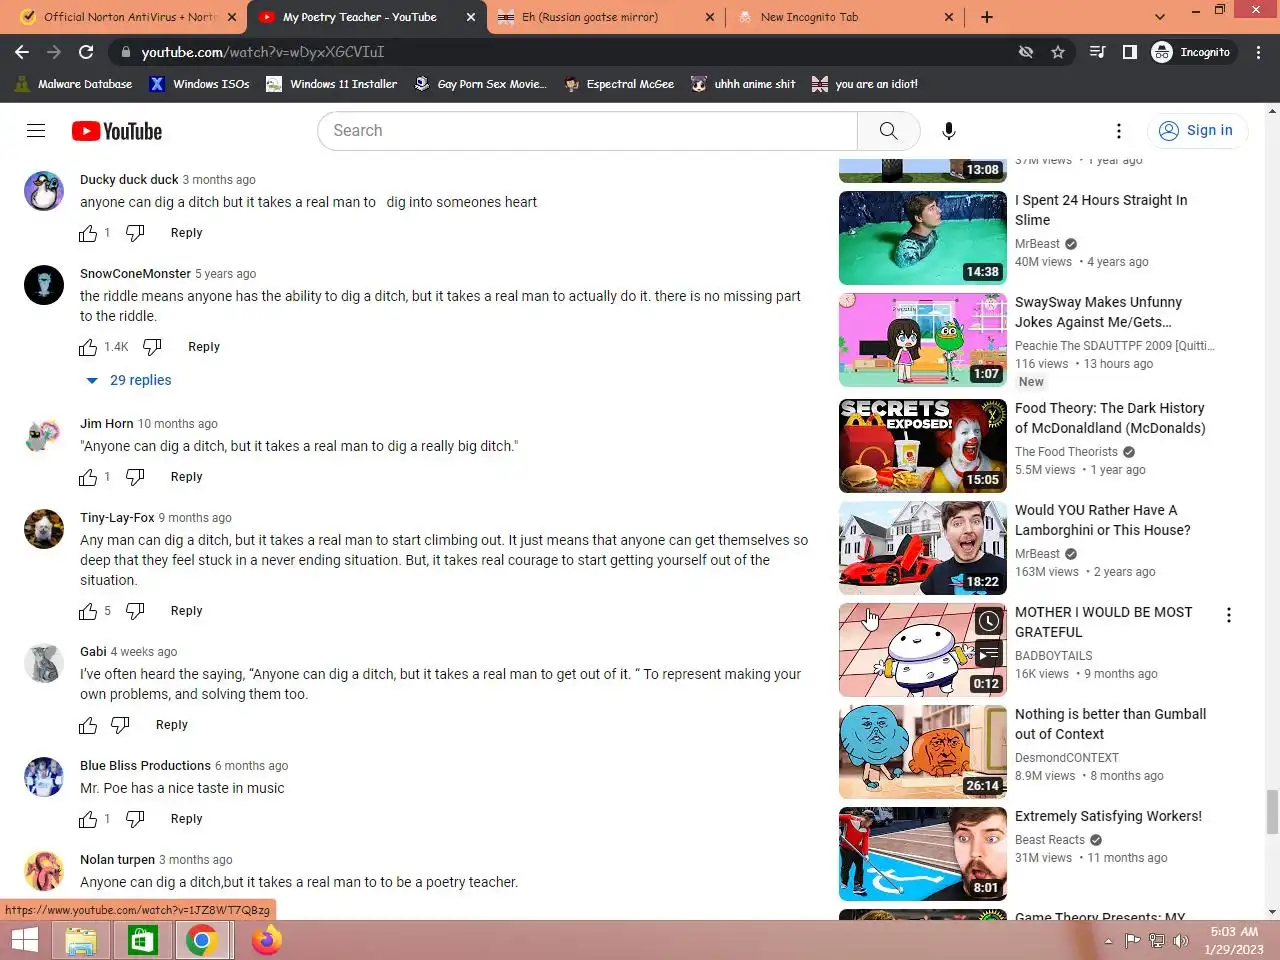Click the page vertical scrollbar thumb
Screen dimensions: 1280x960
1272,811
